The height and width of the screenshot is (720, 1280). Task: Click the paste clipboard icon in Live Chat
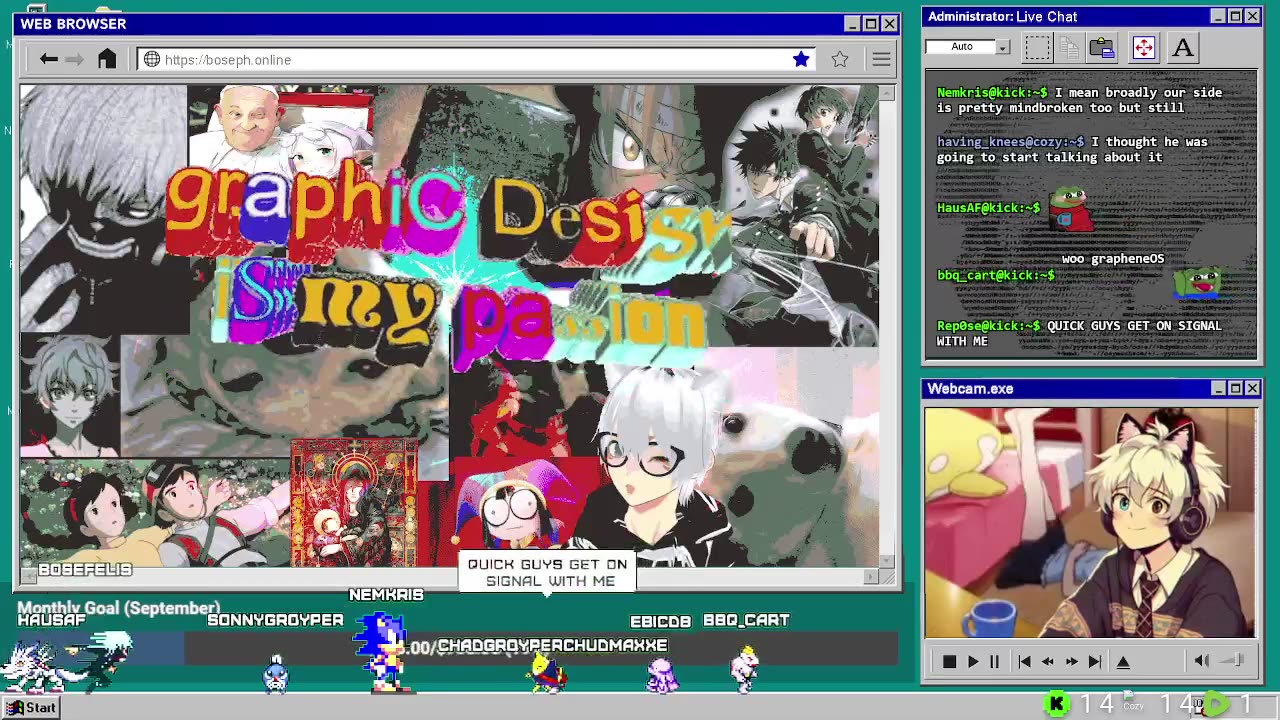click(1102, 47)
